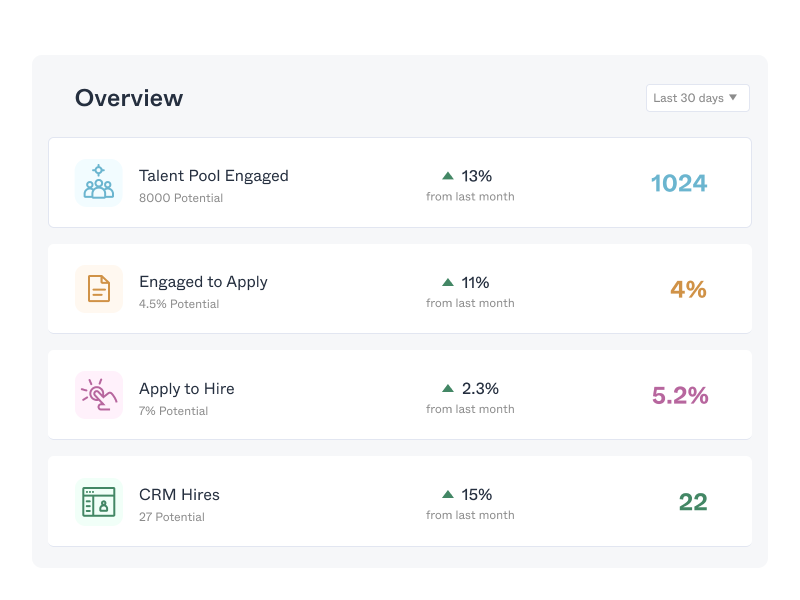
Task: Click the up arrow next to 2.3%
Action: point(448,388)
